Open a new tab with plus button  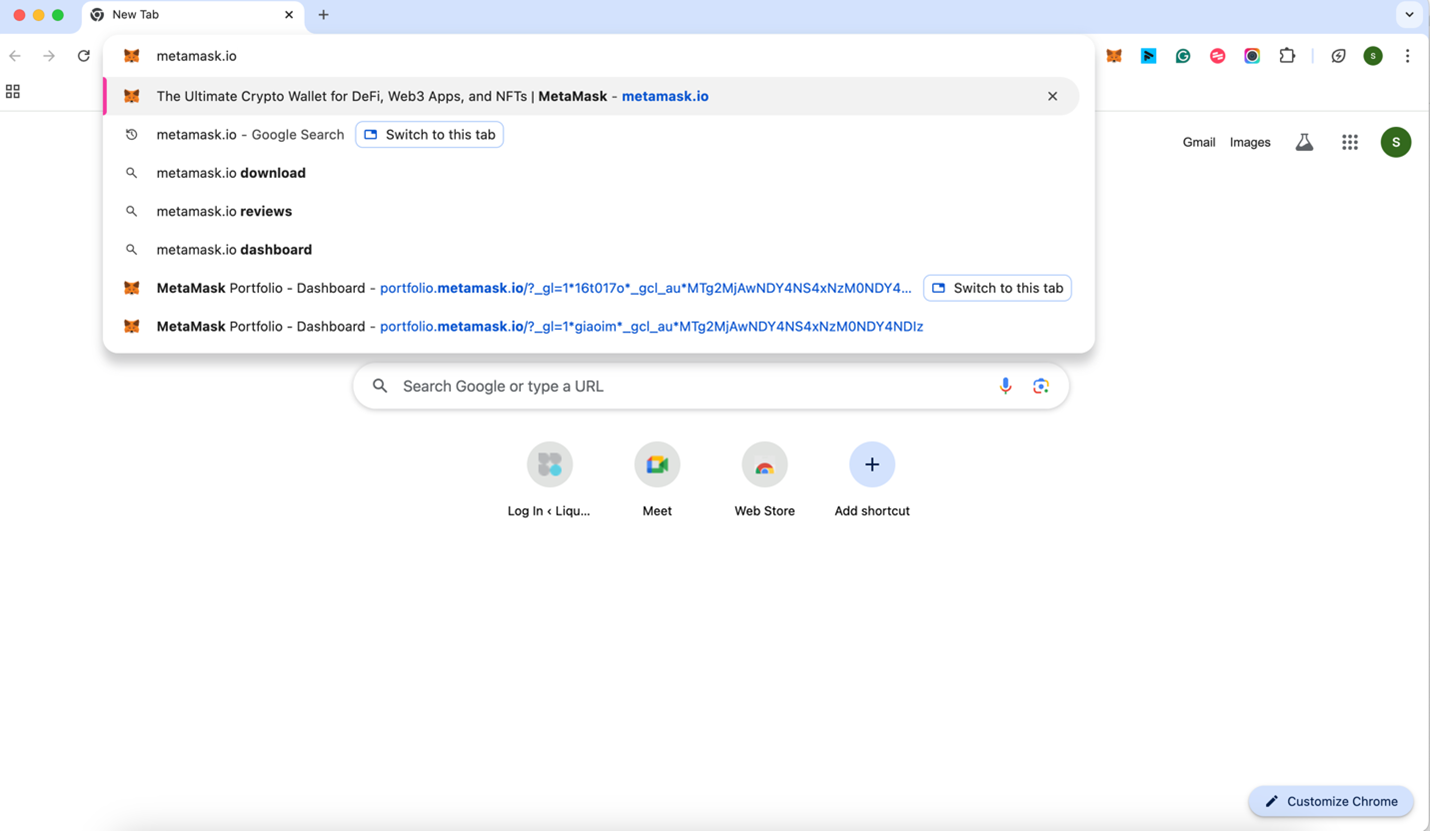point(323,15)
